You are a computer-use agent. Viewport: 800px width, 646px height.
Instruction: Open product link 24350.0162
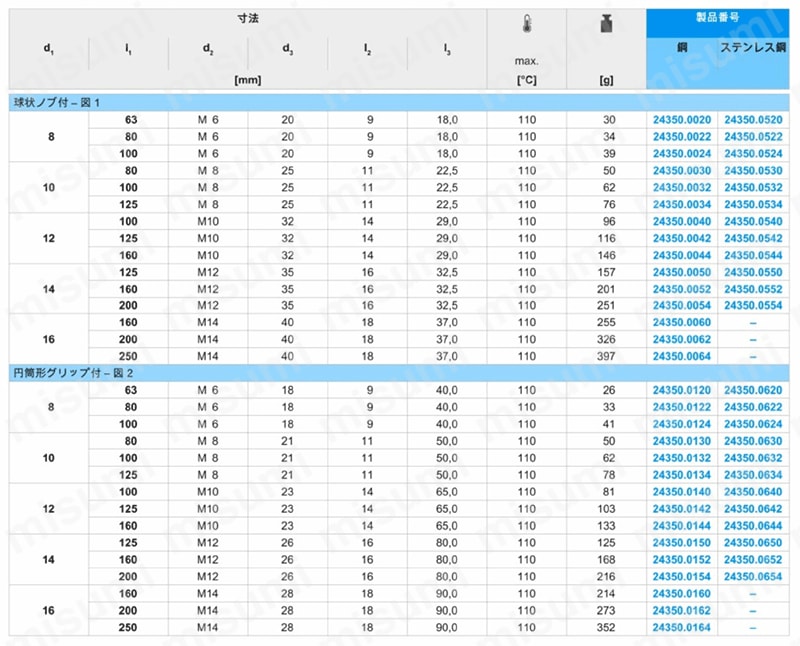682,610
